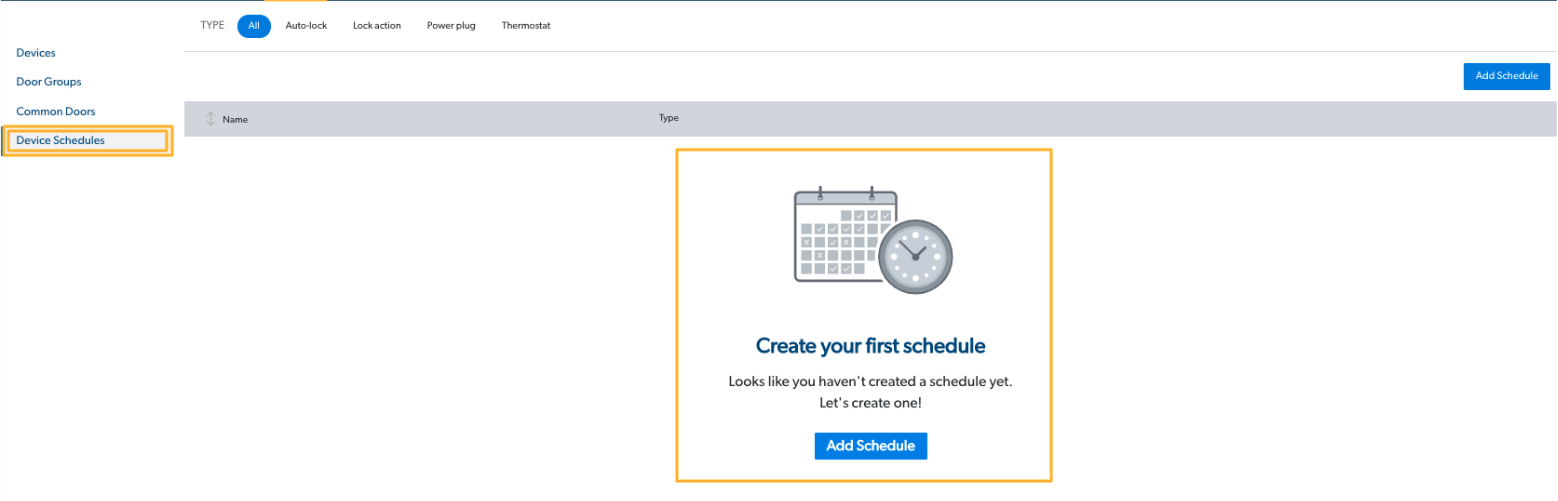Click the top-right Add Schedule button

(x=1506, y=76)
